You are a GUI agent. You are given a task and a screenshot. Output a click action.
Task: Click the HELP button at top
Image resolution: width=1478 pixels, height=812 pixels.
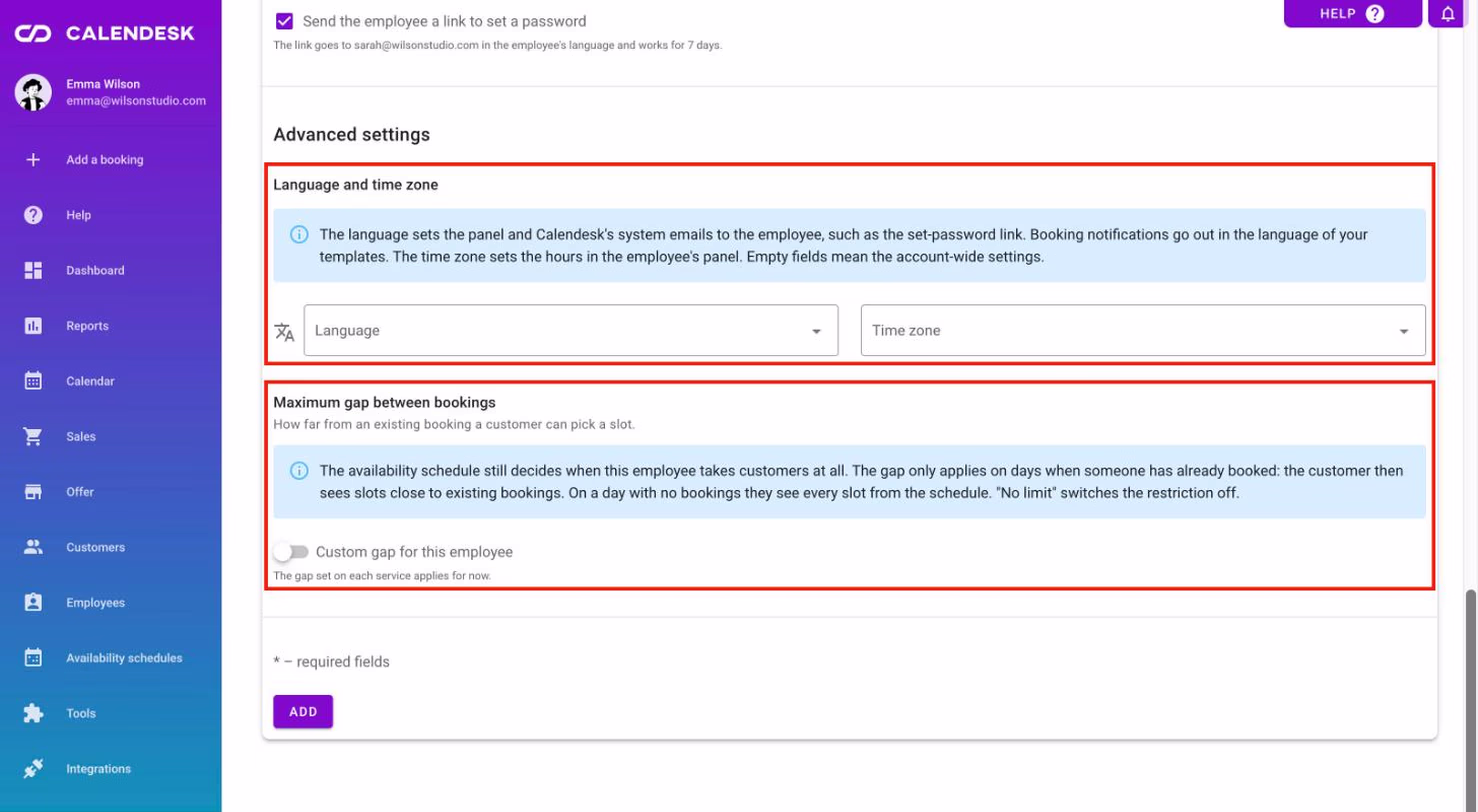coord(1353,14)
